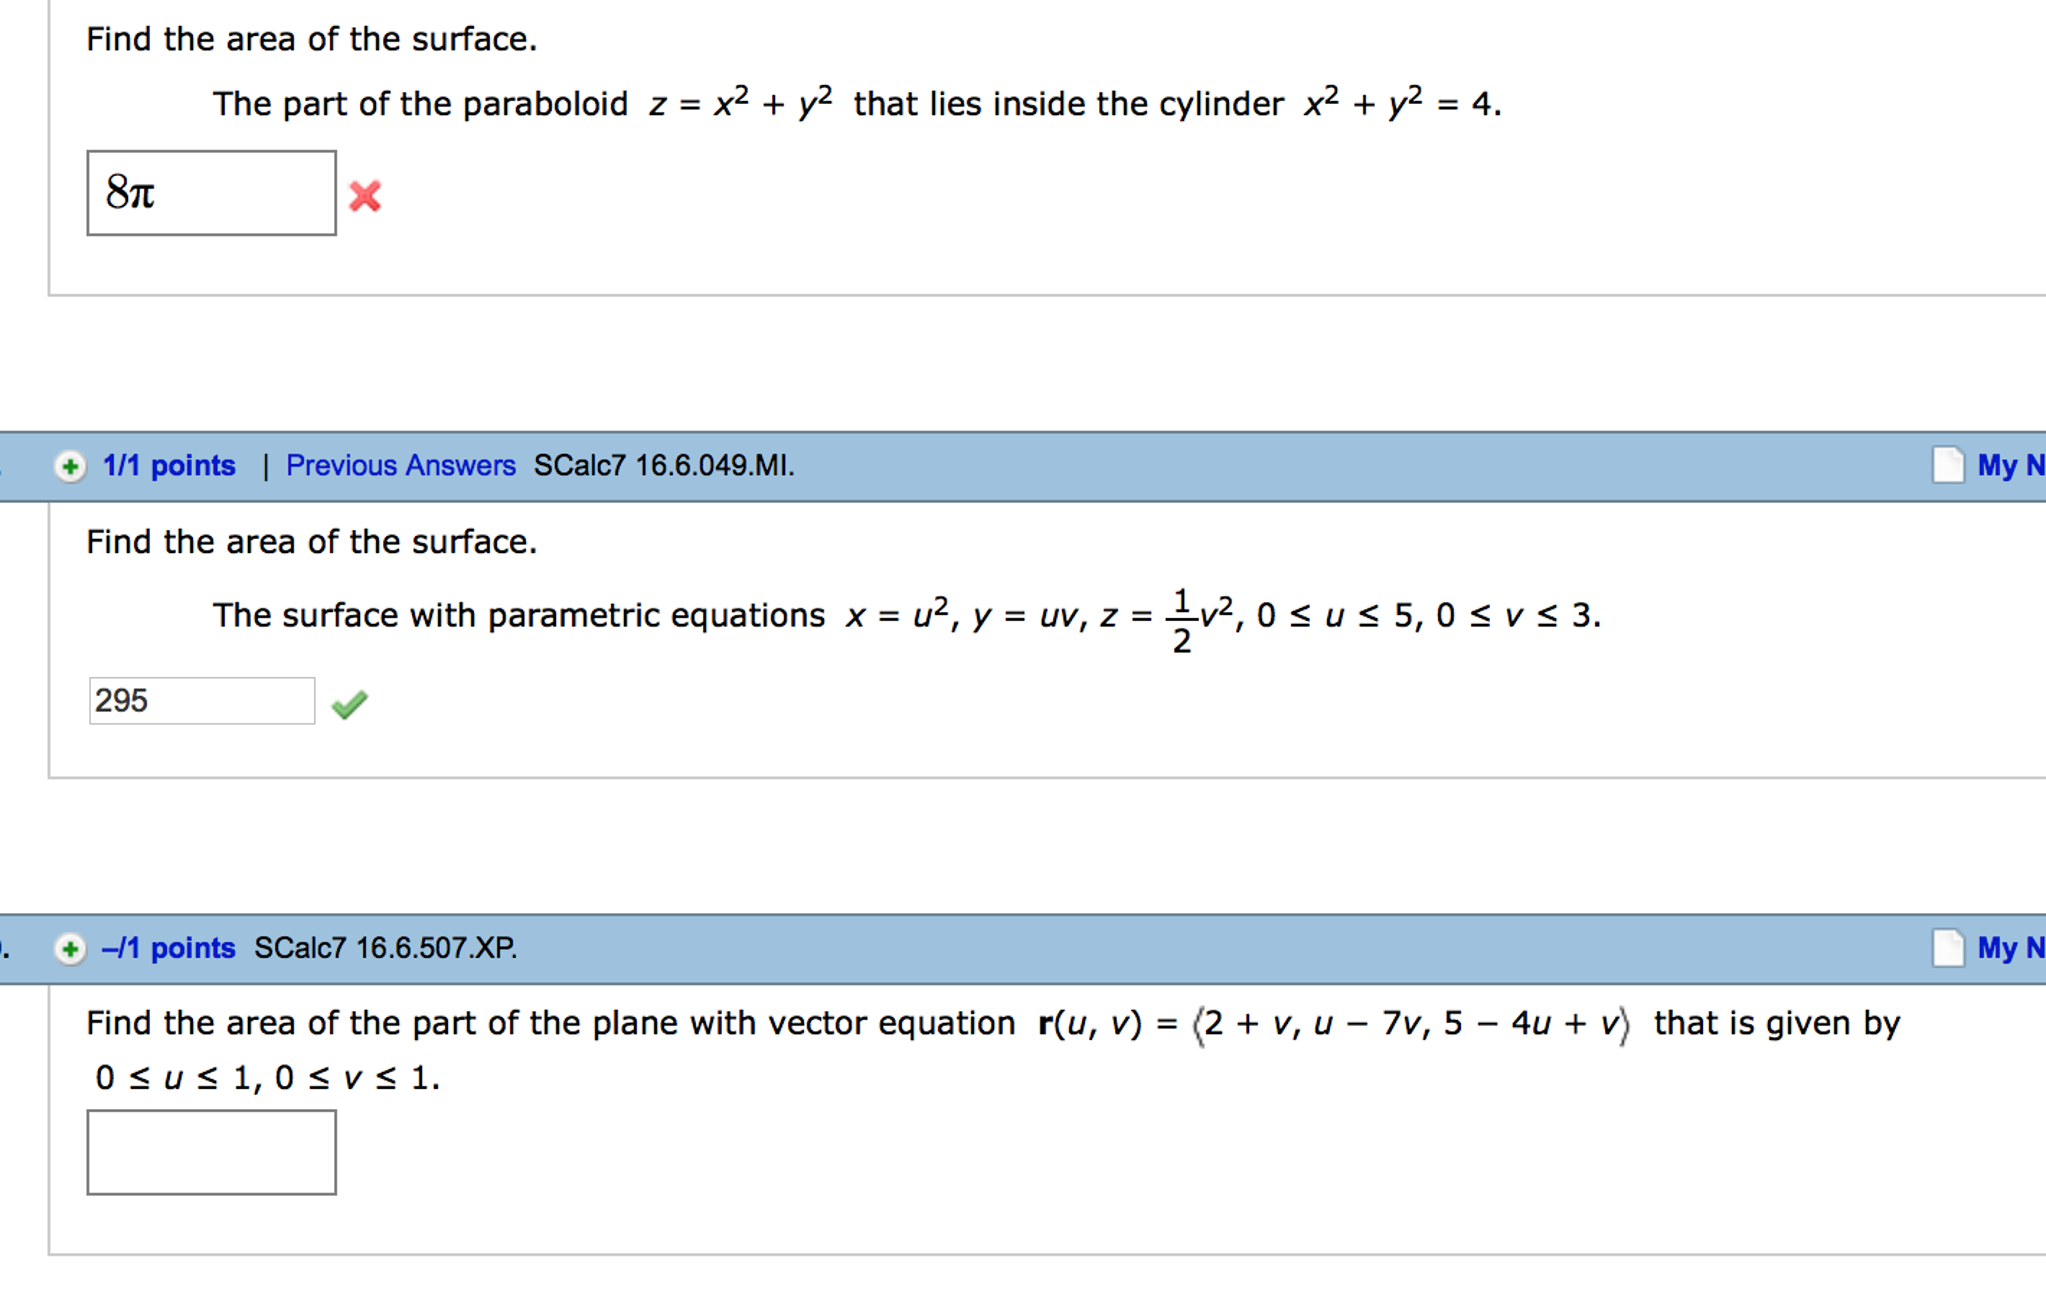The image size is (2046, 1308).
Task: Click the SCalc7 16.6.507.XP. question code
Action: point(385,948)
